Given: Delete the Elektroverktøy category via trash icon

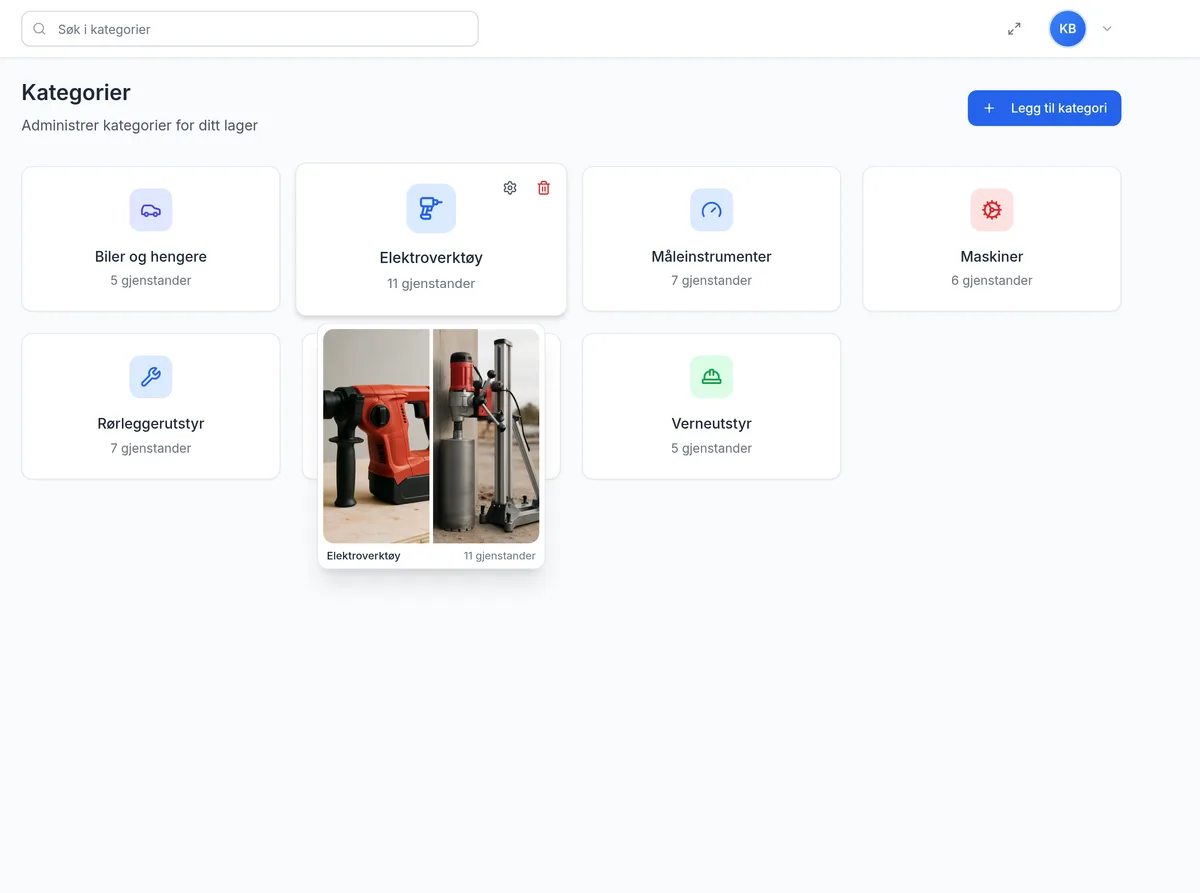Looking at the screenshot, I should point(544,188).
